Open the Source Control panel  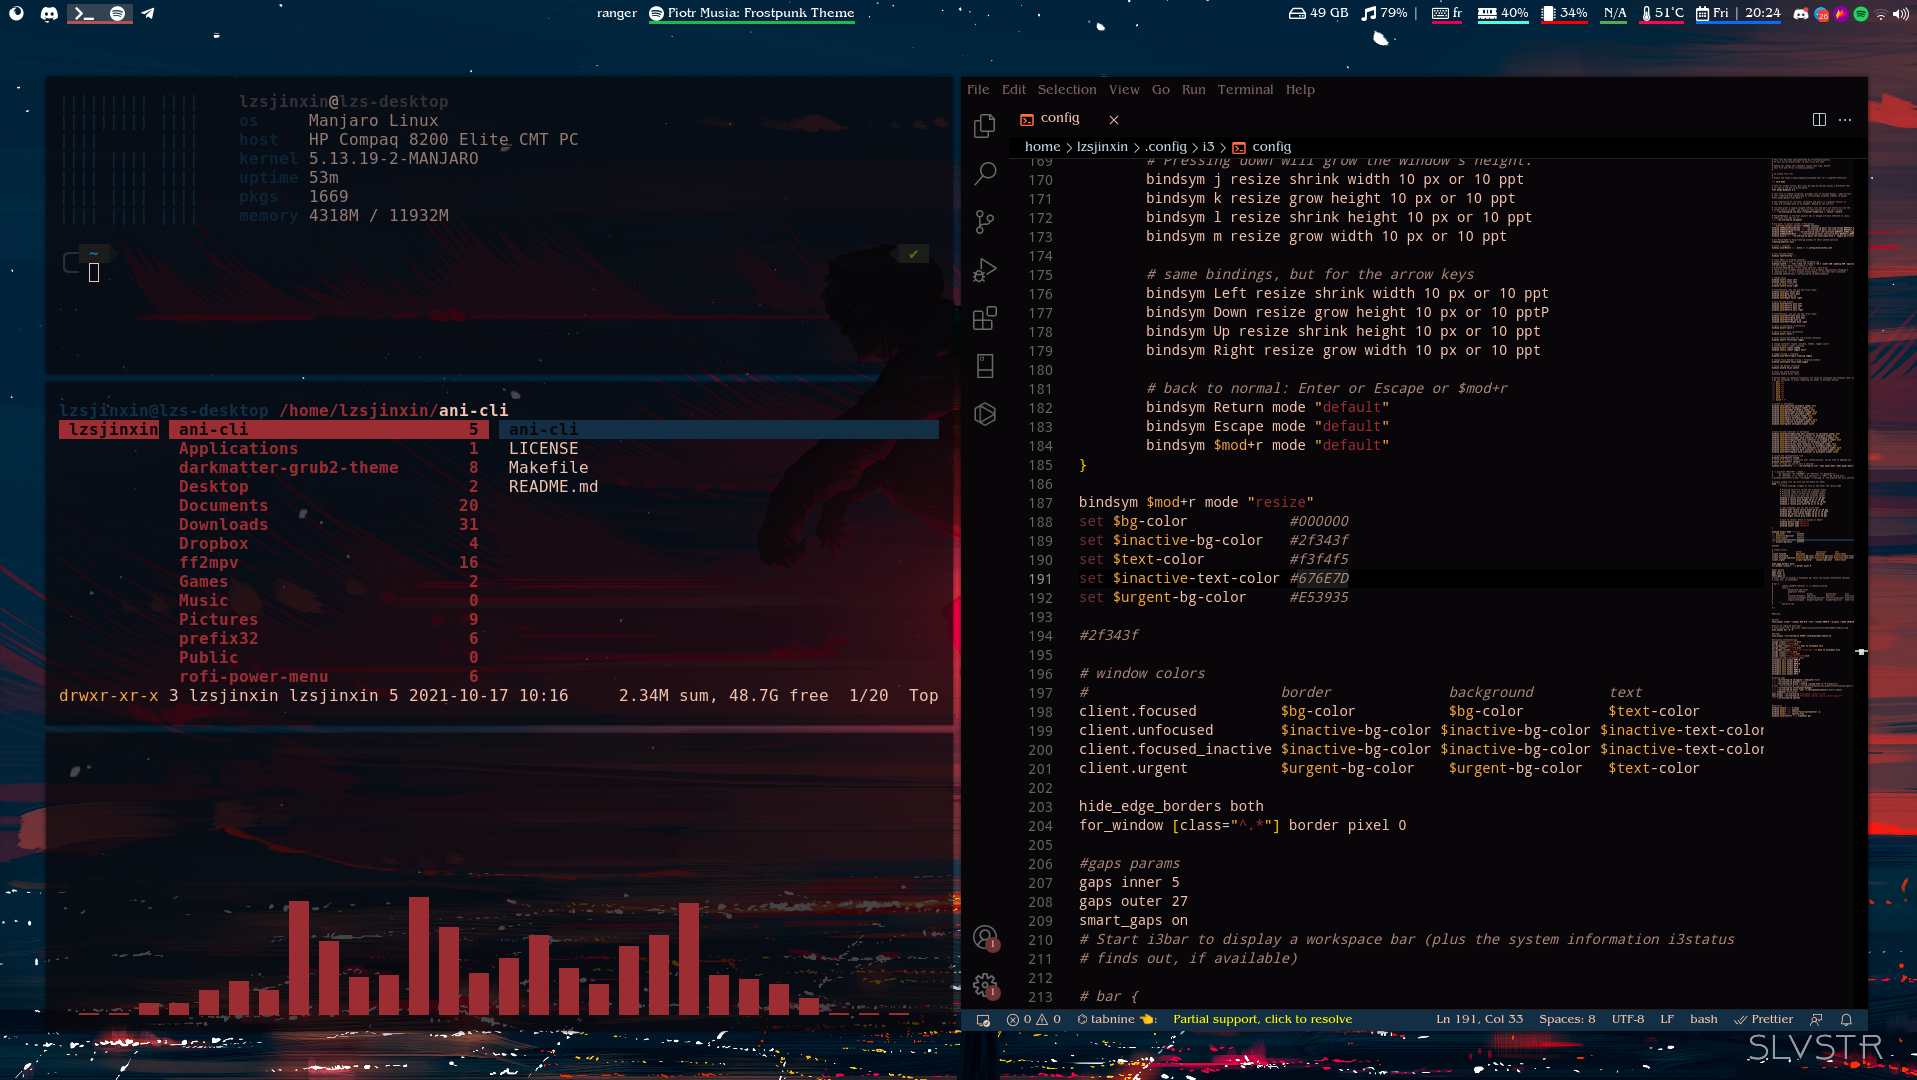pos(984,221)
